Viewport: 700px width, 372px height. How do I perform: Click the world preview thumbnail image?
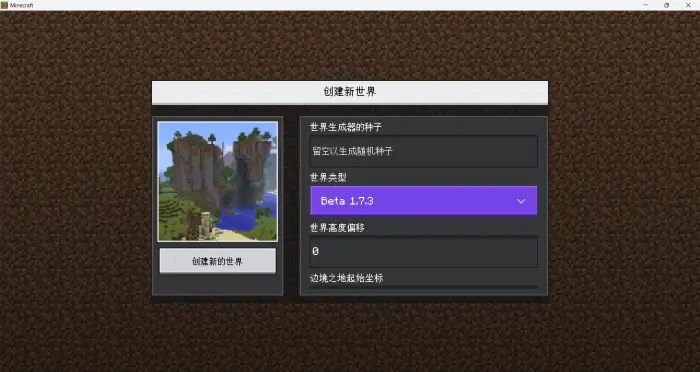[x=218, y=181]
